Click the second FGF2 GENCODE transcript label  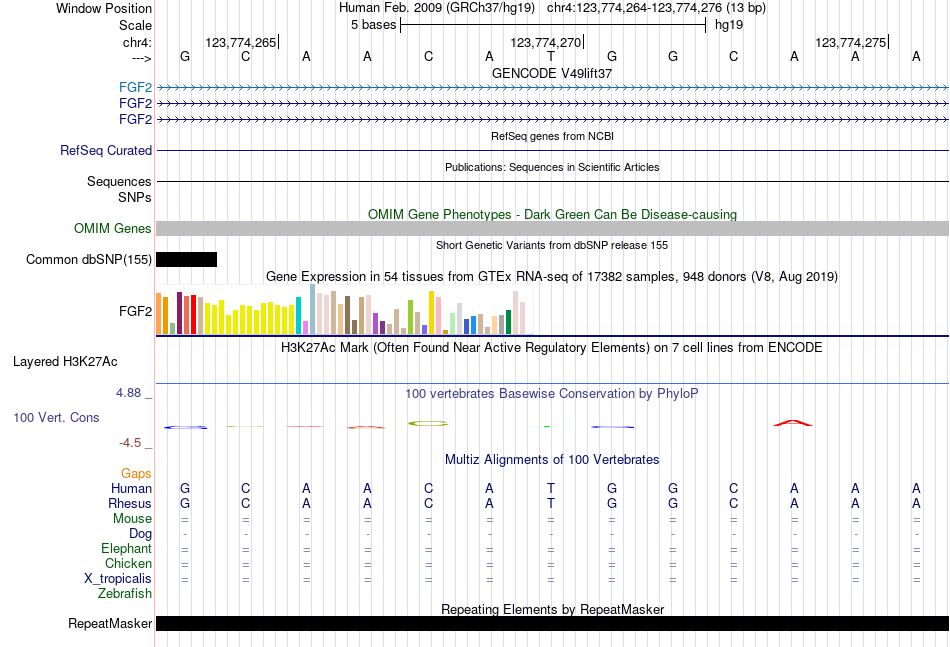pyautogui.click(x=135, y=103)
